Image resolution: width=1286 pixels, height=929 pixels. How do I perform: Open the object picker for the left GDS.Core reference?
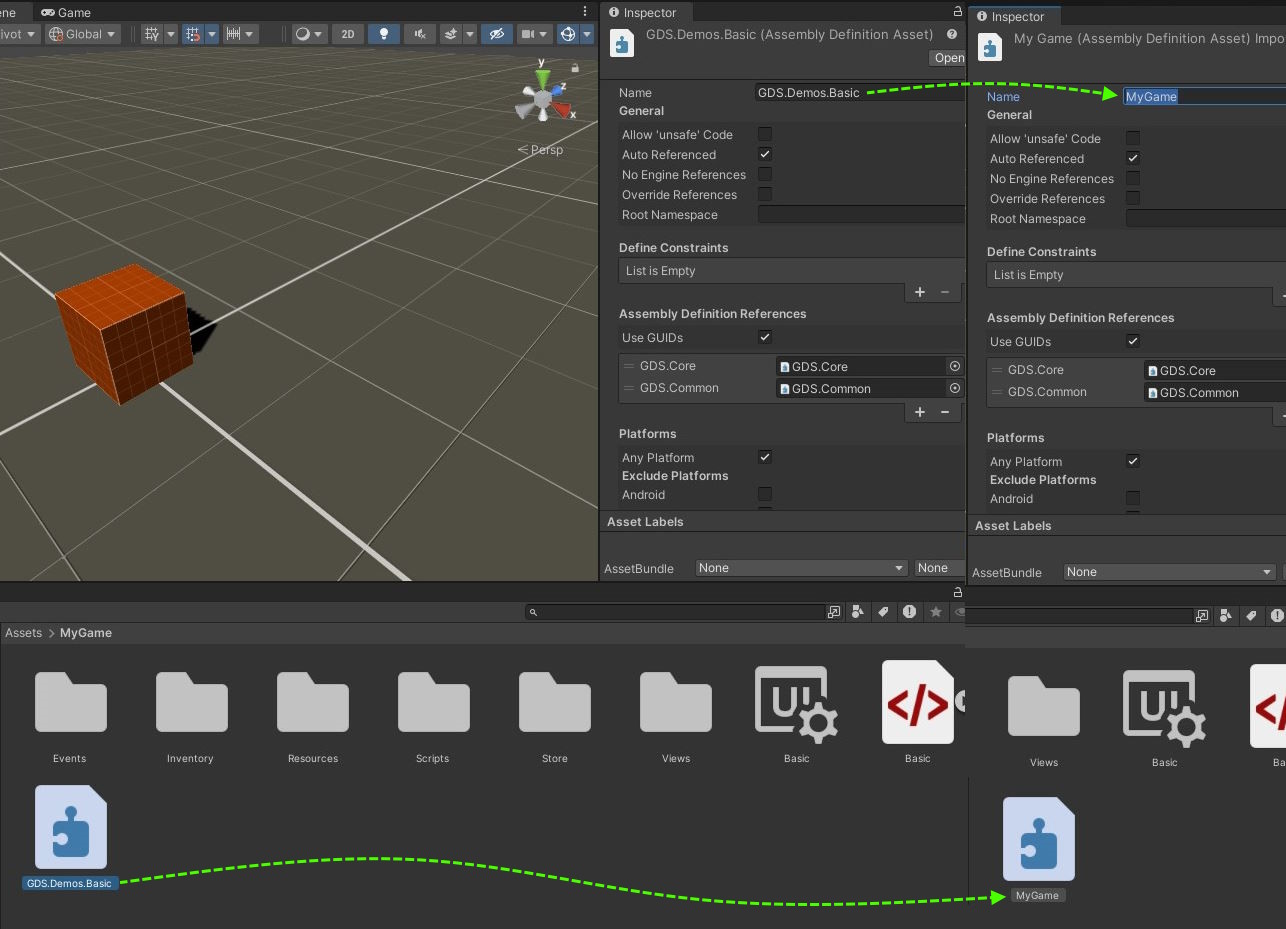954,367
